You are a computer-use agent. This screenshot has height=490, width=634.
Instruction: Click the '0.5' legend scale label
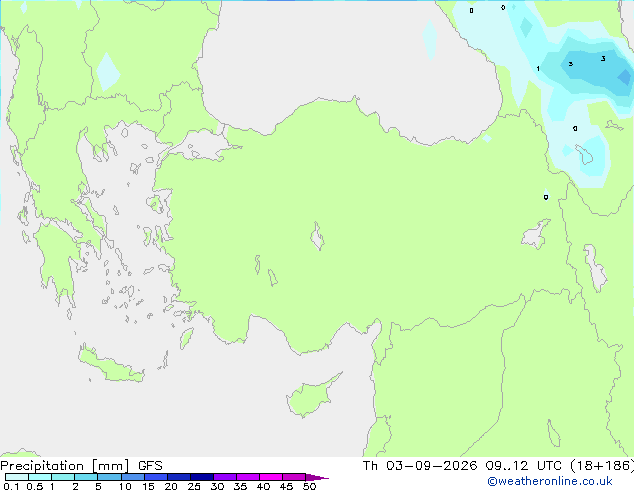[x=34, y=486]
